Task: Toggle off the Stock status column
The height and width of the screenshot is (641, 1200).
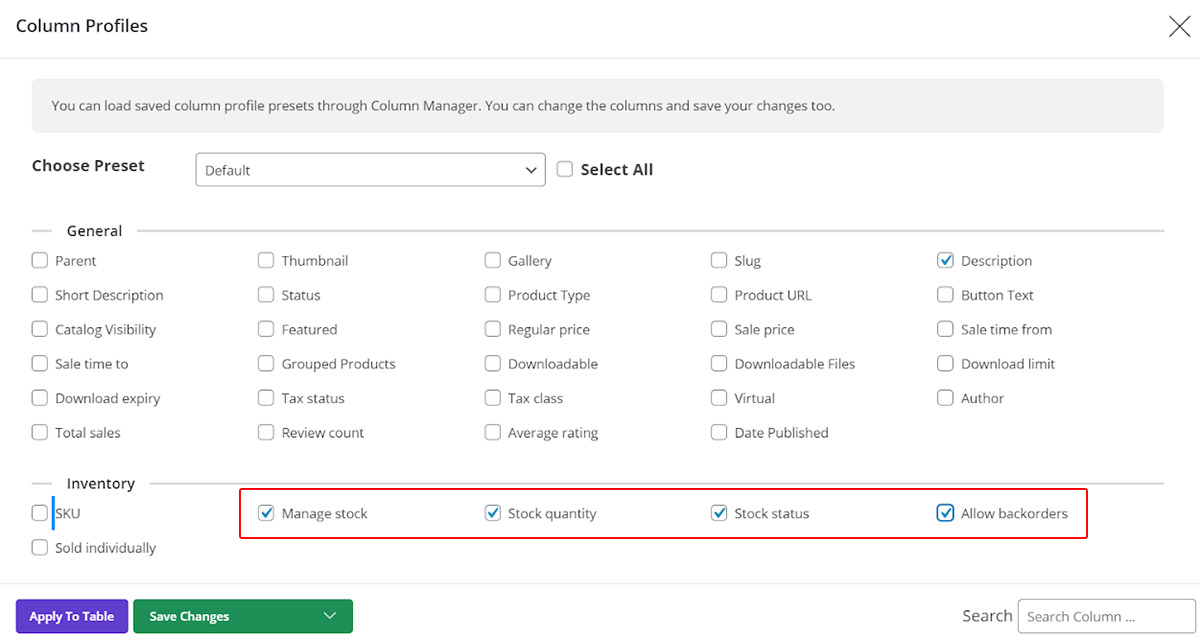Action: (x=719, y=513)
